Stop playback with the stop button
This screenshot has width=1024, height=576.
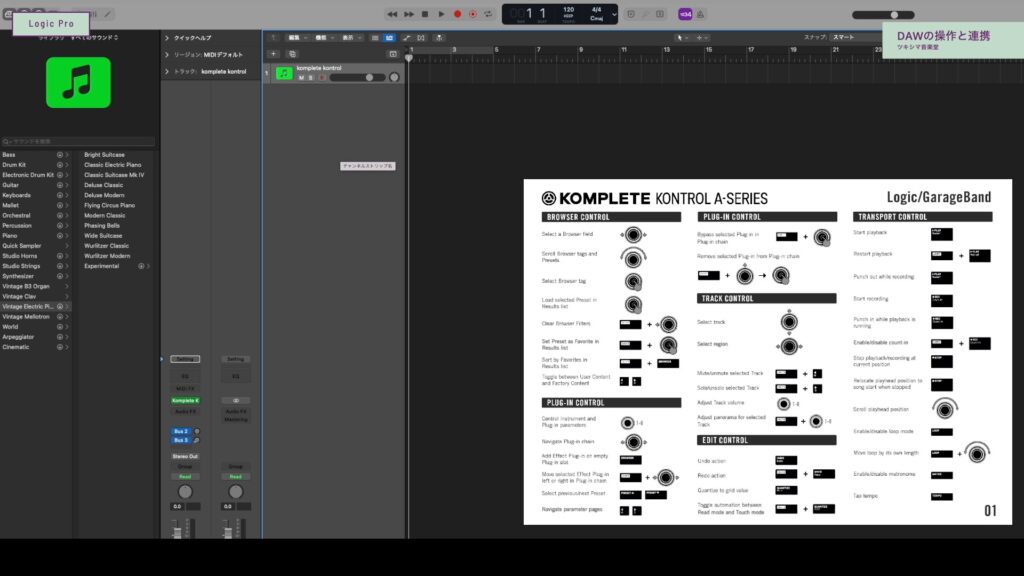coord(425,14)
